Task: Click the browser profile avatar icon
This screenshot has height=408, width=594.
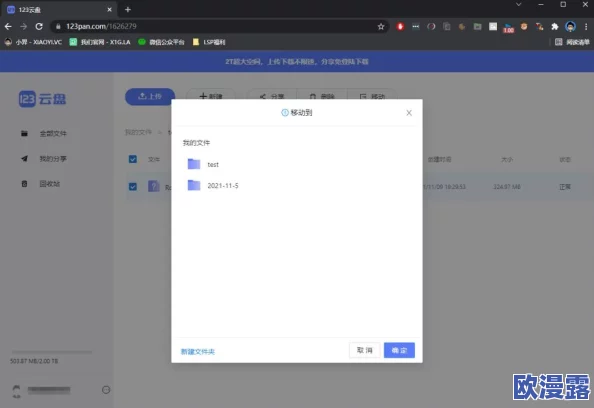Action: click(x=570, y=26)
